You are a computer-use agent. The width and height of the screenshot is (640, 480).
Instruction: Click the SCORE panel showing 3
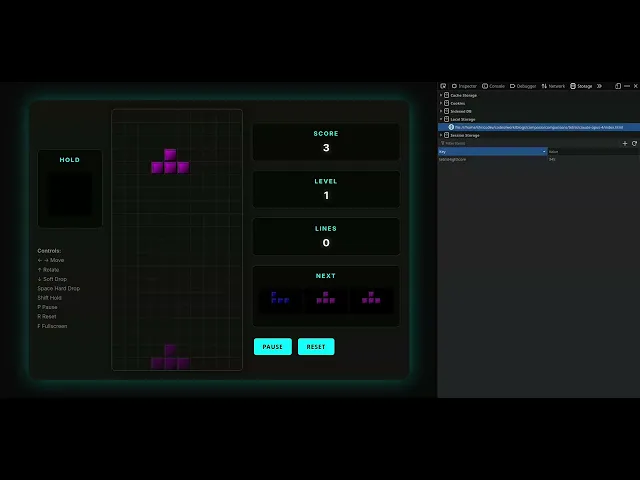coord(326,142)
